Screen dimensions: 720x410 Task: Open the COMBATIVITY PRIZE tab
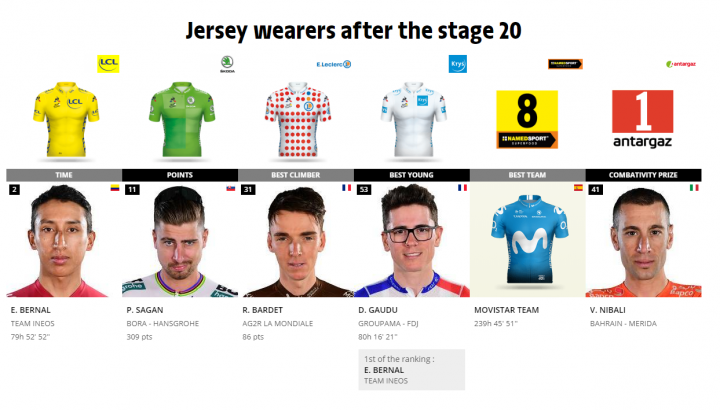coord(643,175)
